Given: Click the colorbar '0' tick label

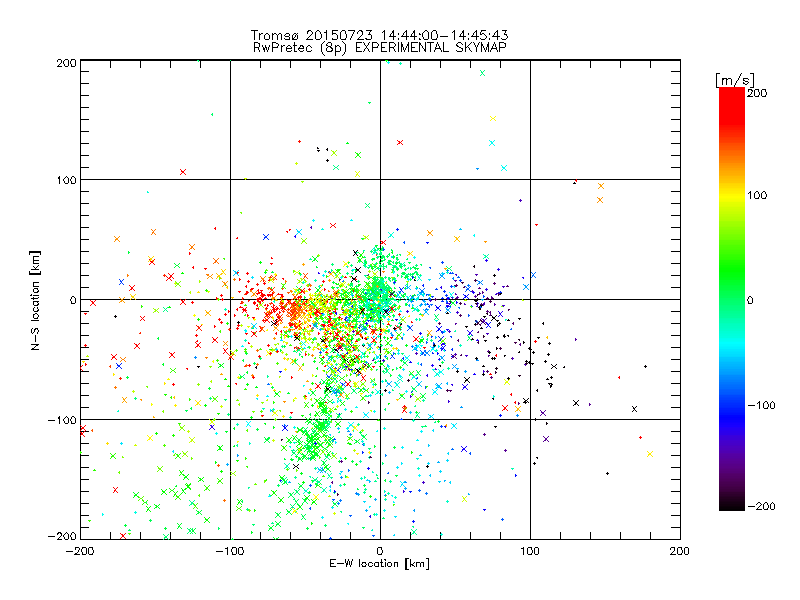Looking at the screenshot, I should [x=750, y=300].
